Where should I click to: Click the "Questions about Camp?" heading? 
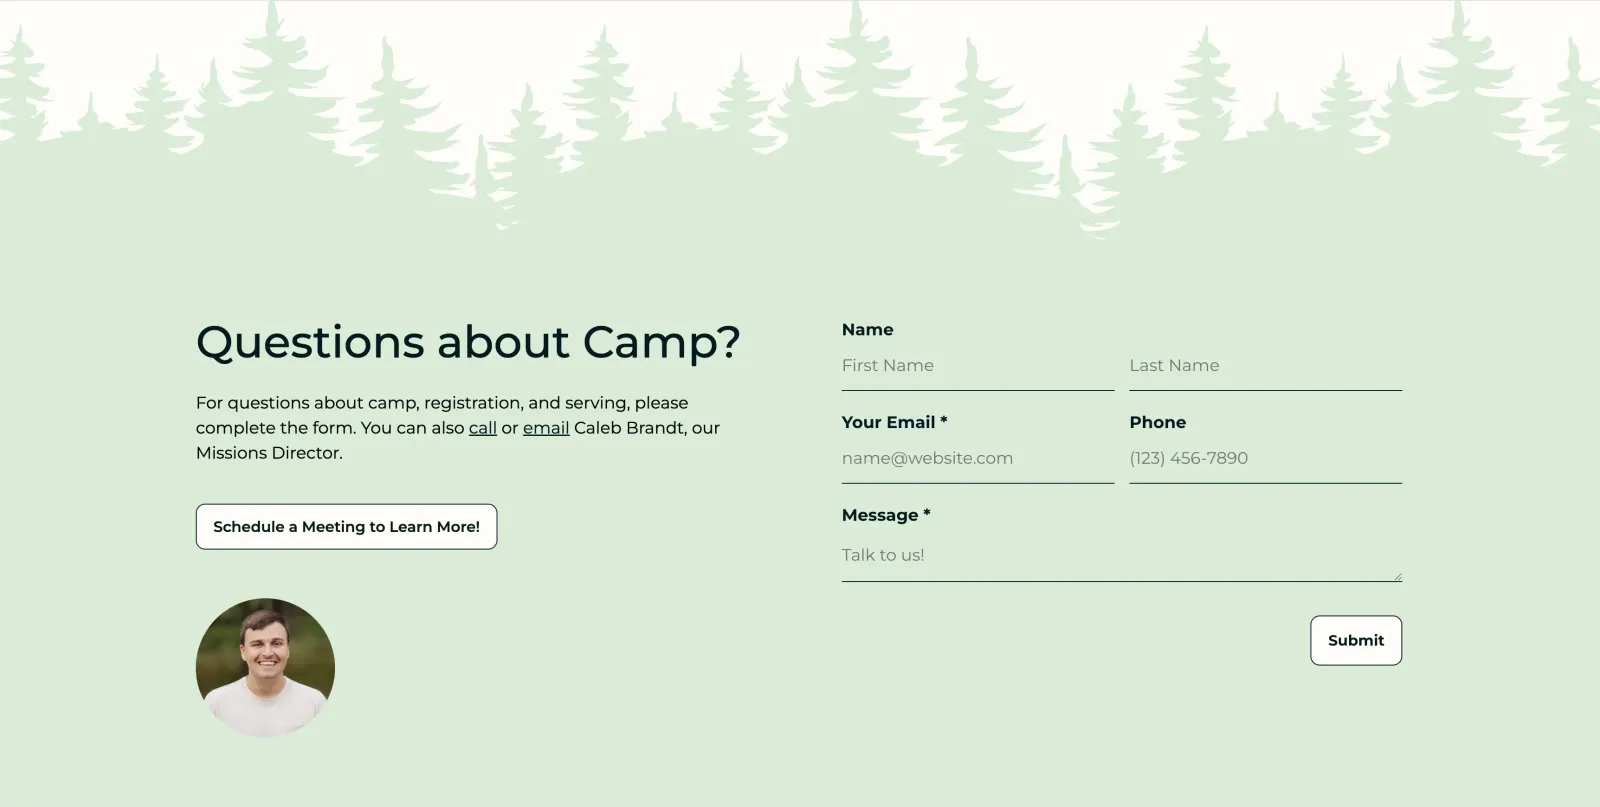click(x=468, y=342)
